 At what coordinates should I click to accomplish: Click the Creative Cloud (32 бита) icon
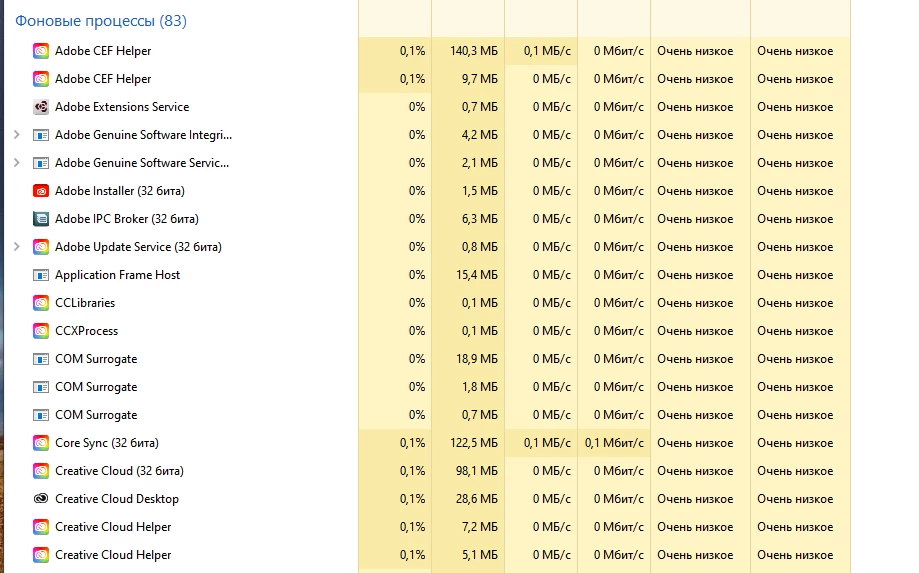click(40, 471)
